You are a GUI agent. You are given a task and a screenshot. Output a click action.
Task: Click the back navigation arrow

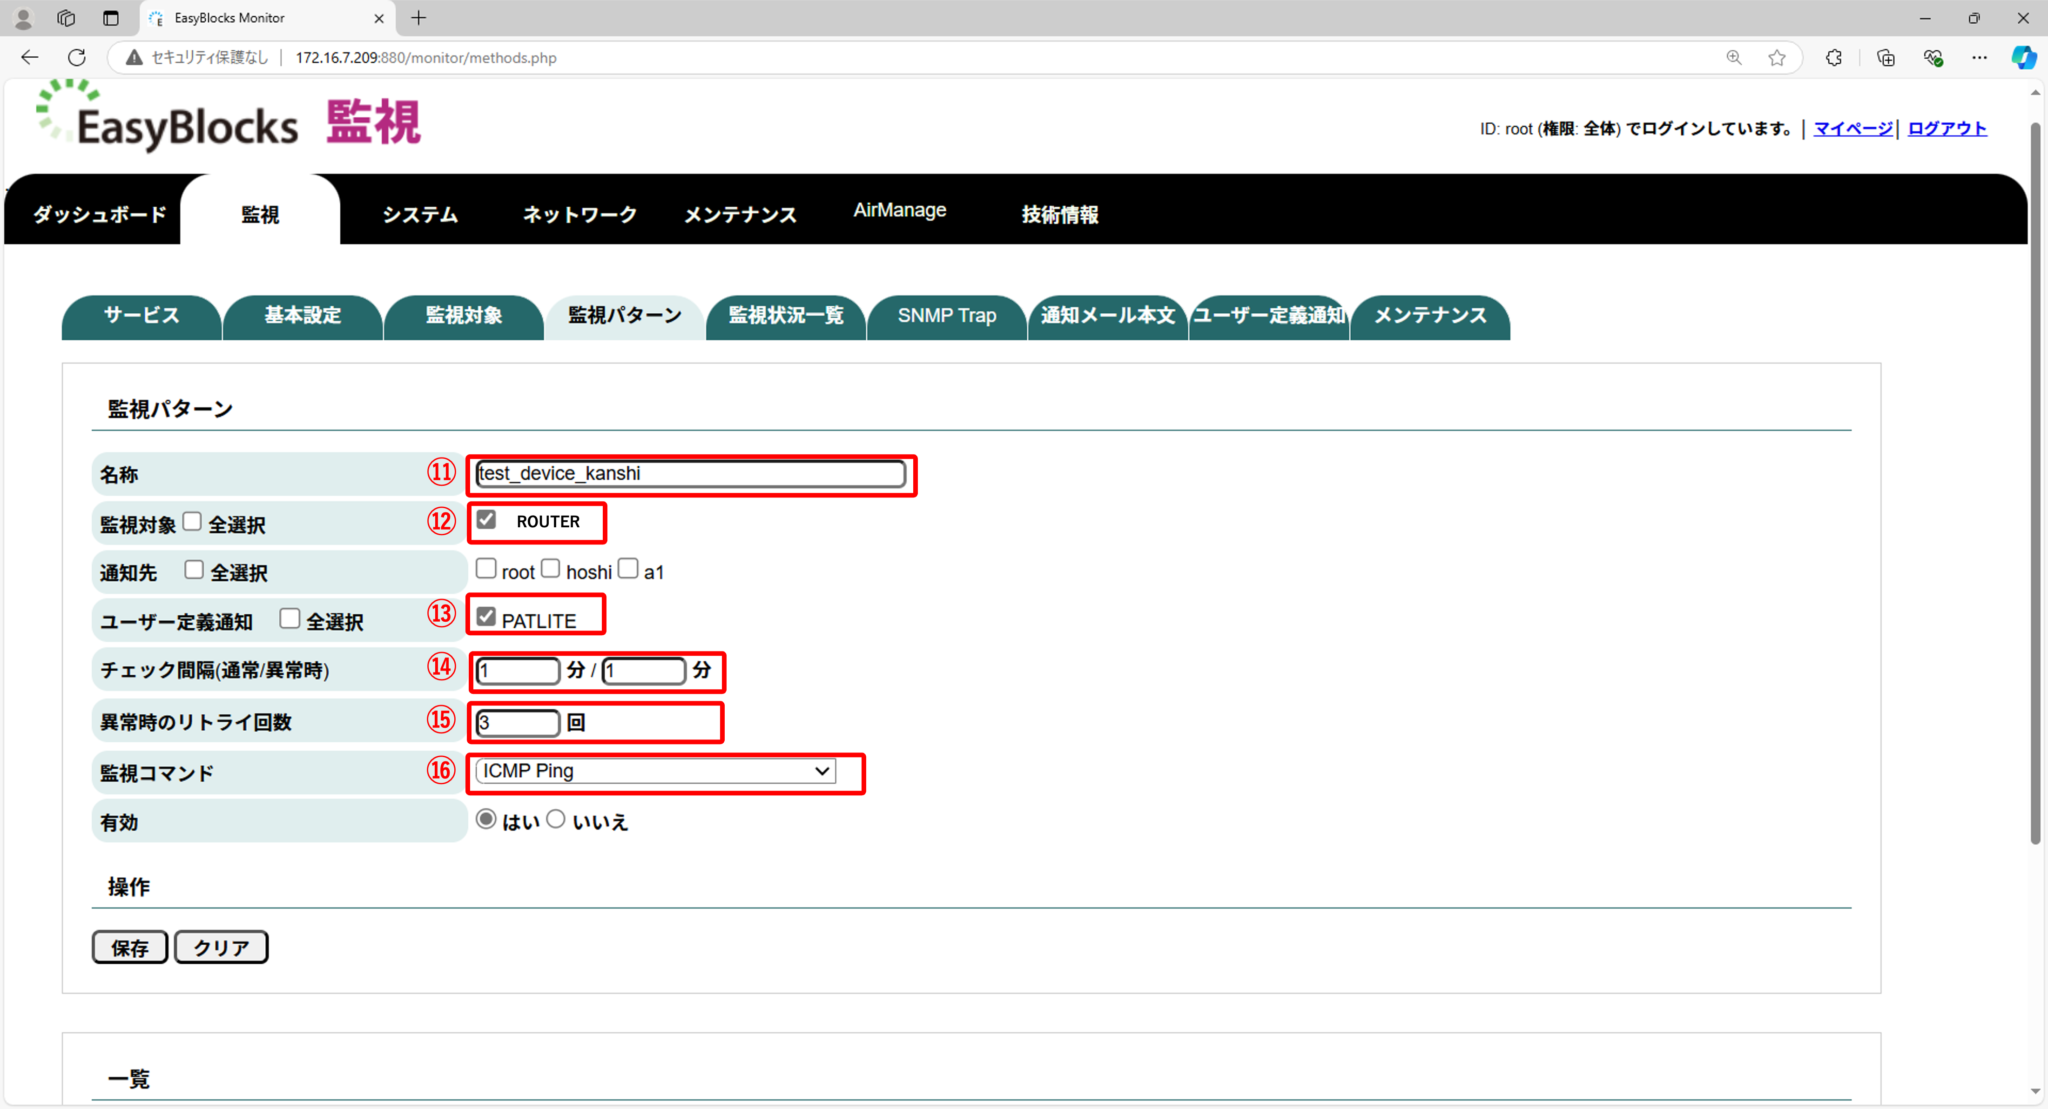tap(29, 57)
